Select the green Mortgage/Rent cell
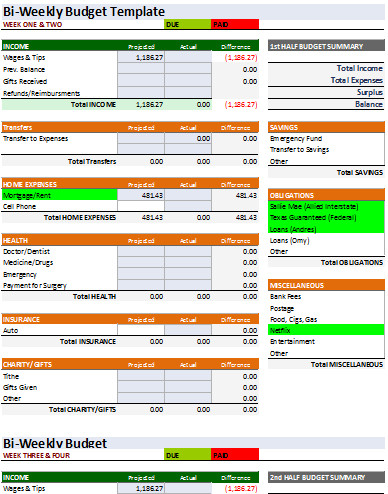Screen dimensions: 388x494 (60, 195)
